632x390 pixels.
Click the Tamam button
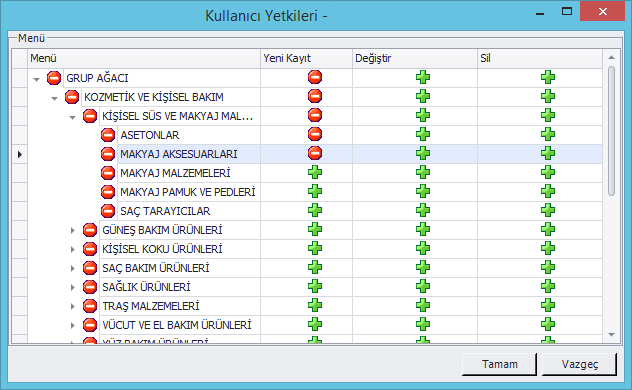[499, 364]
